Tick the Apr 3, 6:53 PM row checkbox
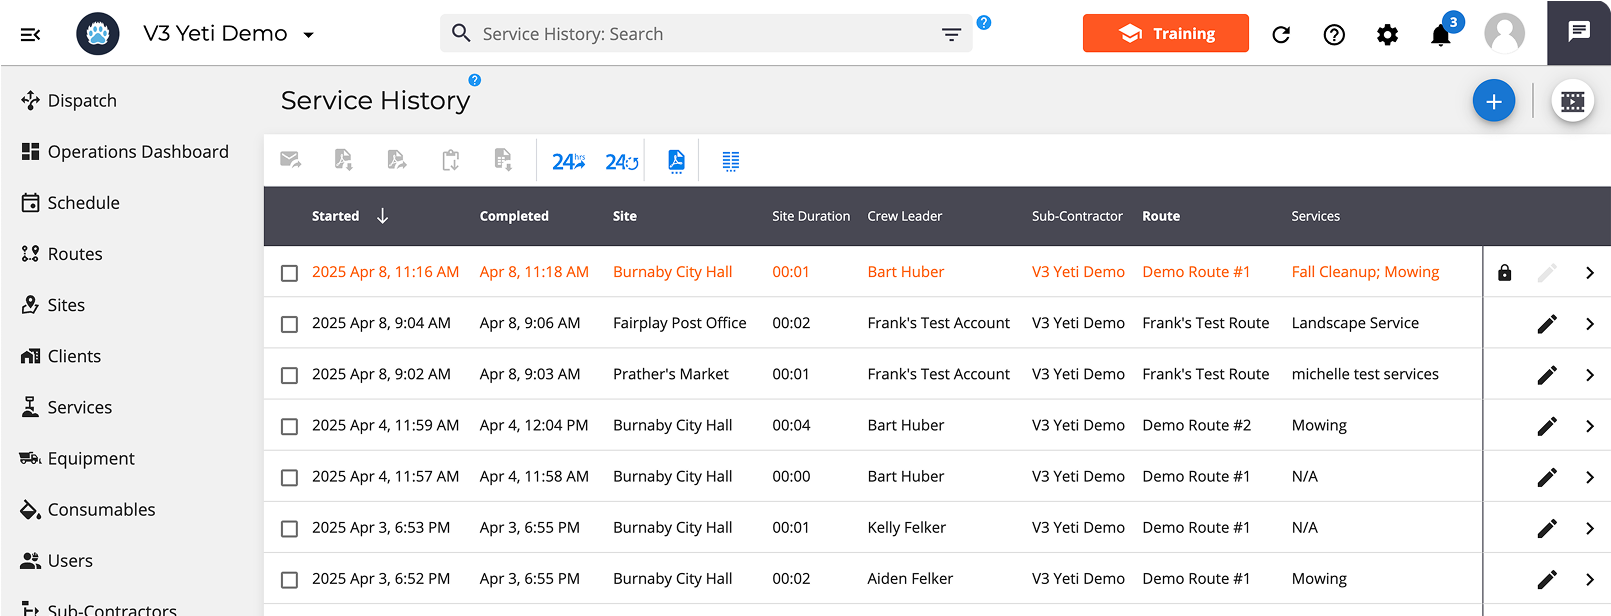 point(290,528)
